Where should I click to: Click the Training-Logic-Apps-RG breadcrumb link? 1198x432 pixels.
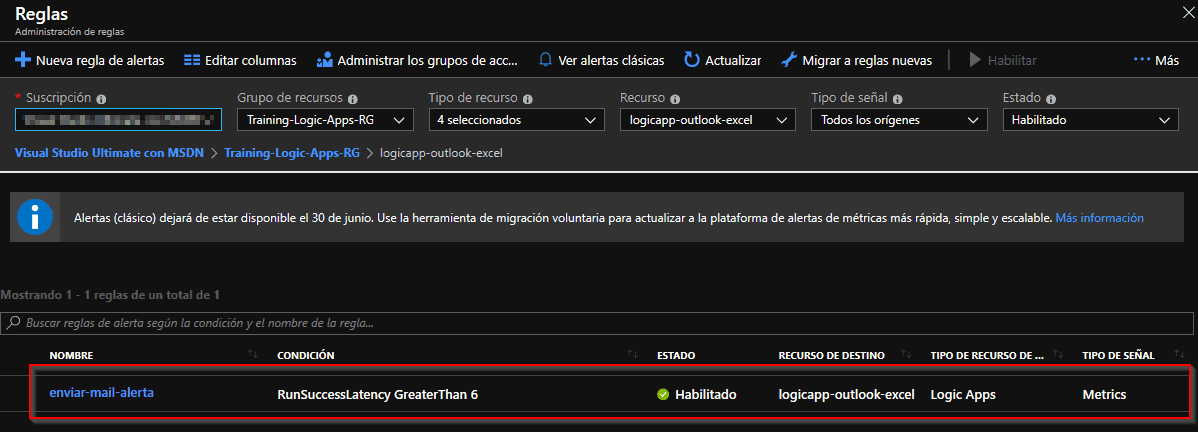pyautogui.click(x=292, y=153)
